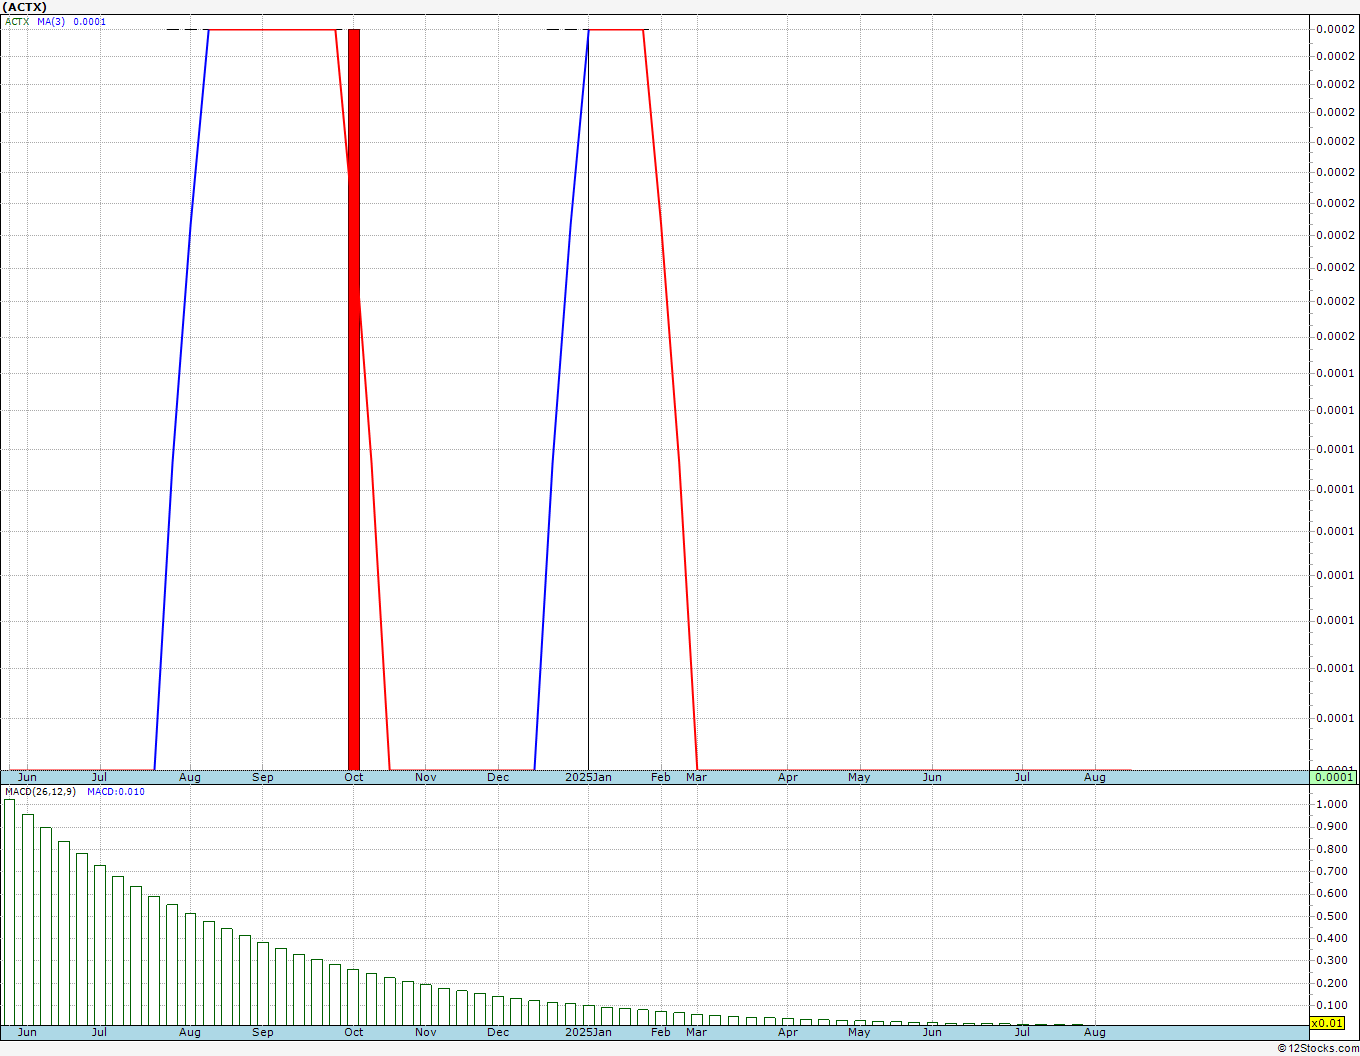The image size is (1360, 1056).
Task: Click the (ACTX) ticker title
Action: tap(26, 7)
